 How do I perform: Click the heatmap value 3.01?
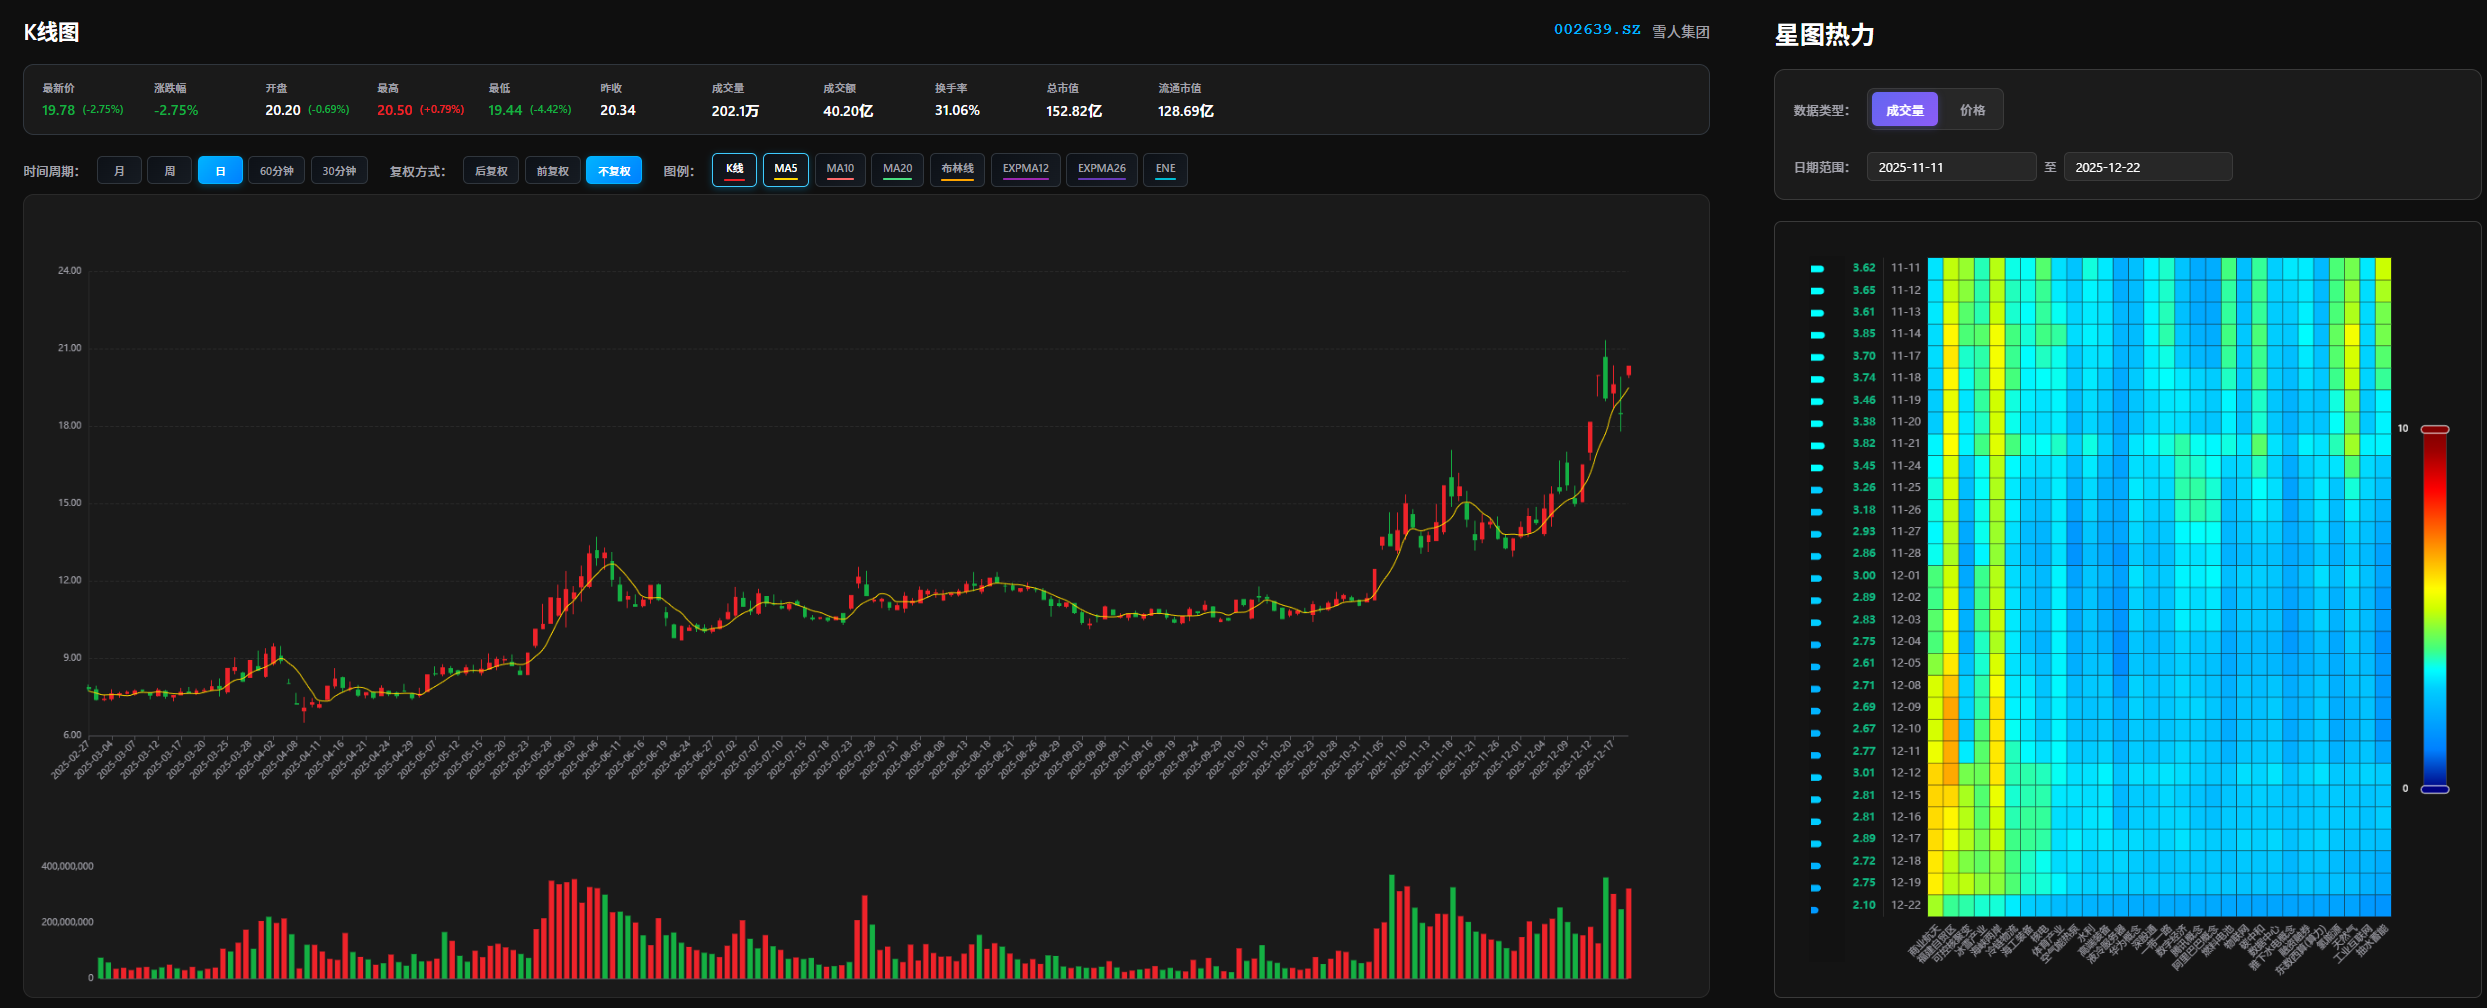pos(1863,773)
